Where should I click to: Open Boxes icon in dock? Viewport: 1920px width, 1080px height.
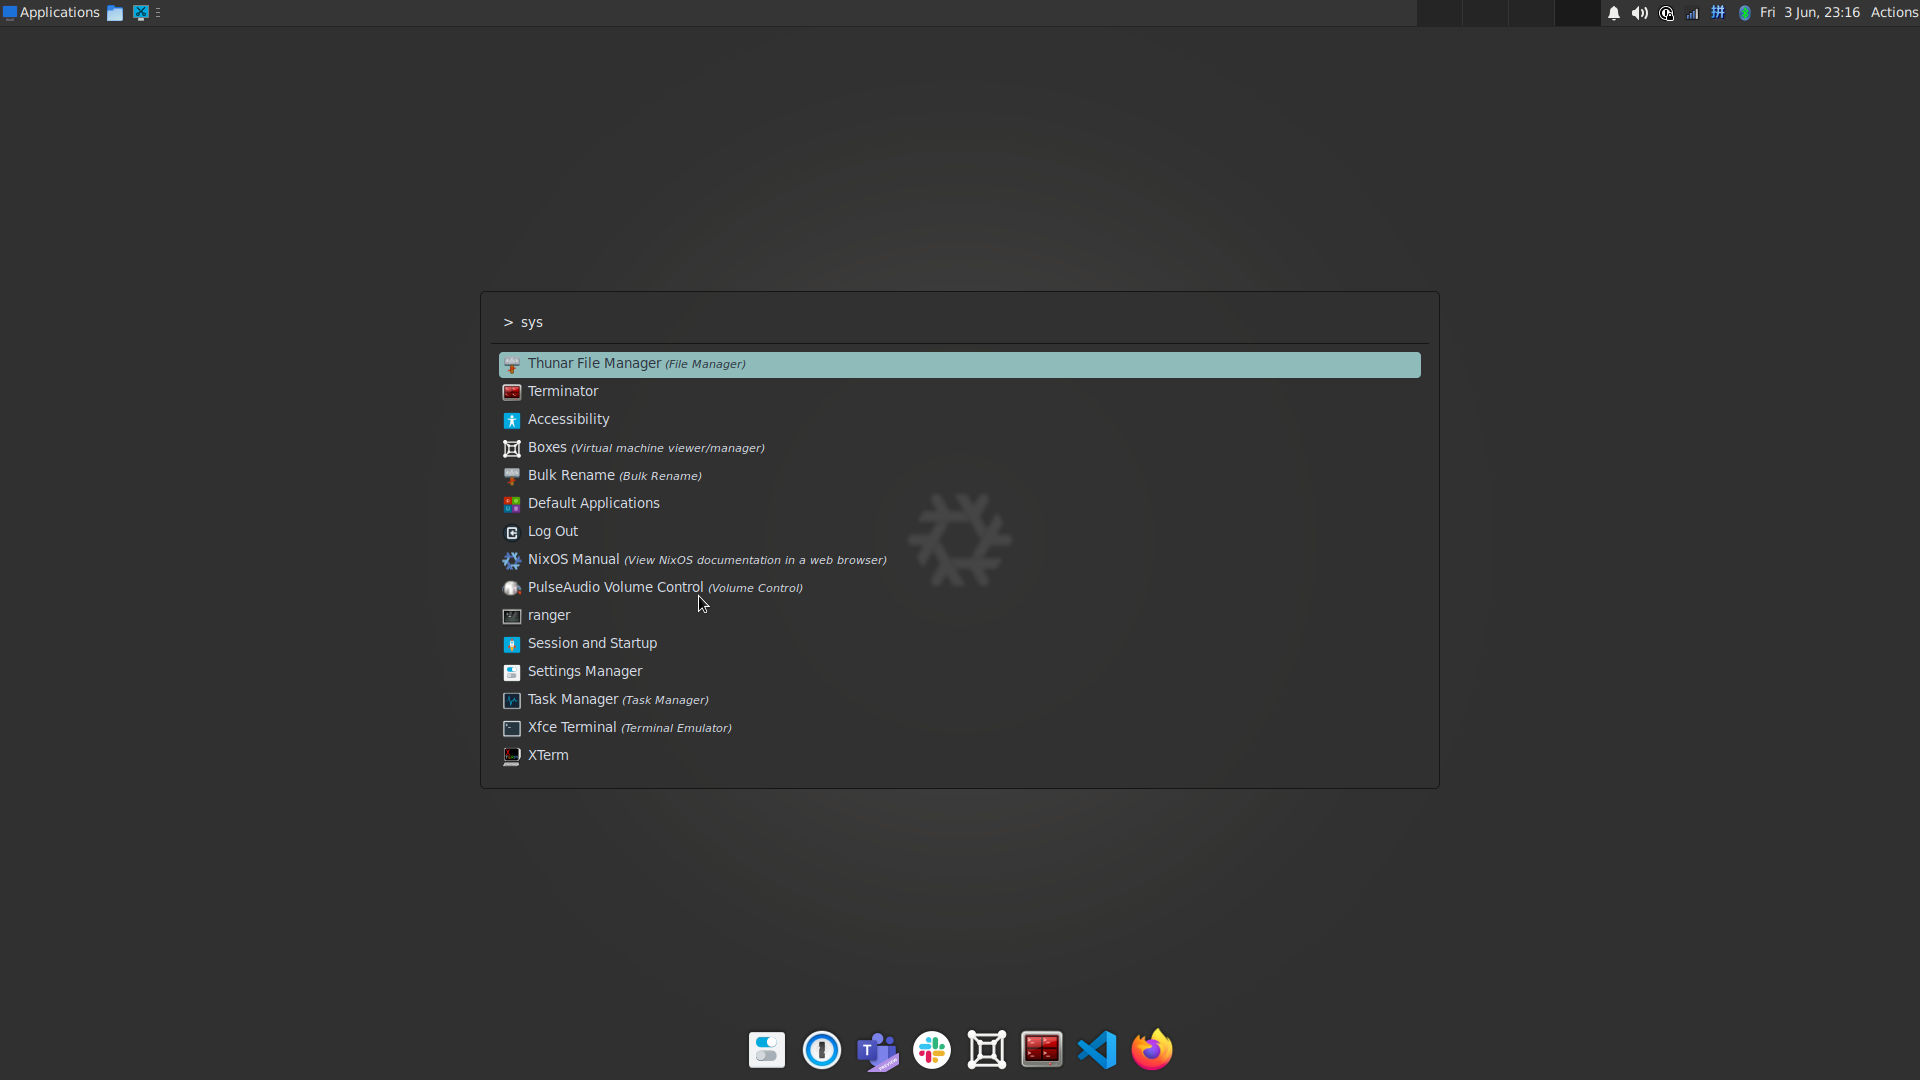(x=987, y=1050)
